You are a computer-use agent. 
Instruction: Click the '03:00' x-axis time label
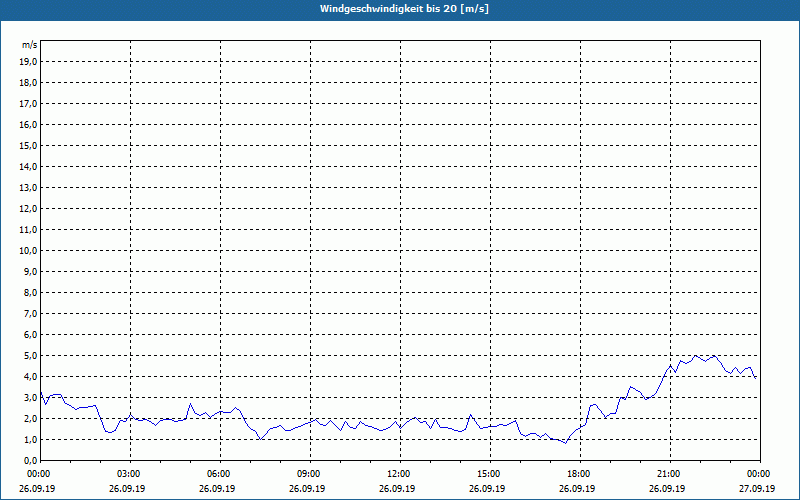130,474
